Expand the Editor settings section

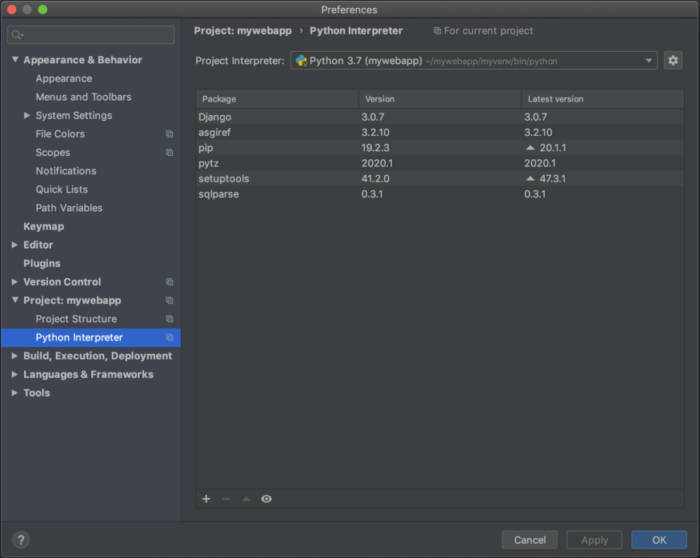click(x=15, y=245)
